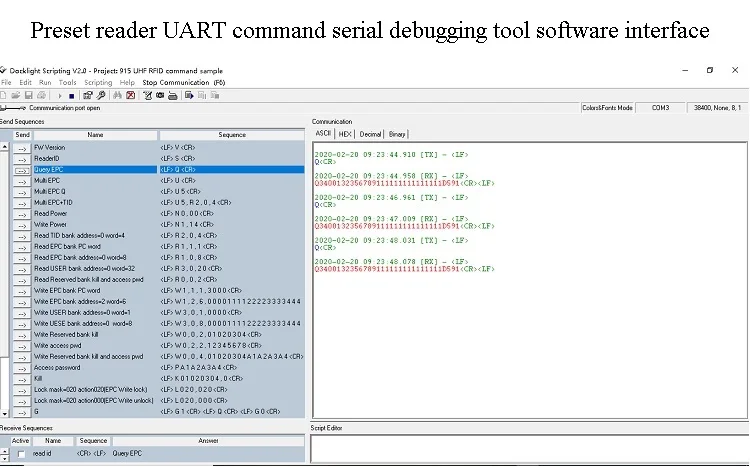Click the 'Read Reserved bank kill and access pwd' row

[168, 280]
